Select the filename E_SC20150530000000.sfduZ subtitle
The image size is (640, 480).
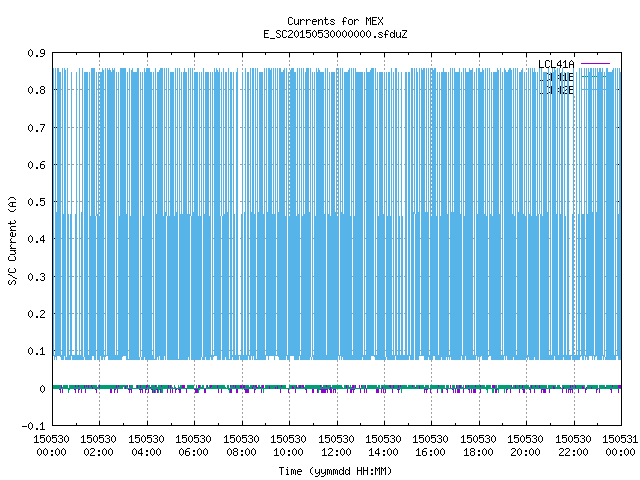335,34
